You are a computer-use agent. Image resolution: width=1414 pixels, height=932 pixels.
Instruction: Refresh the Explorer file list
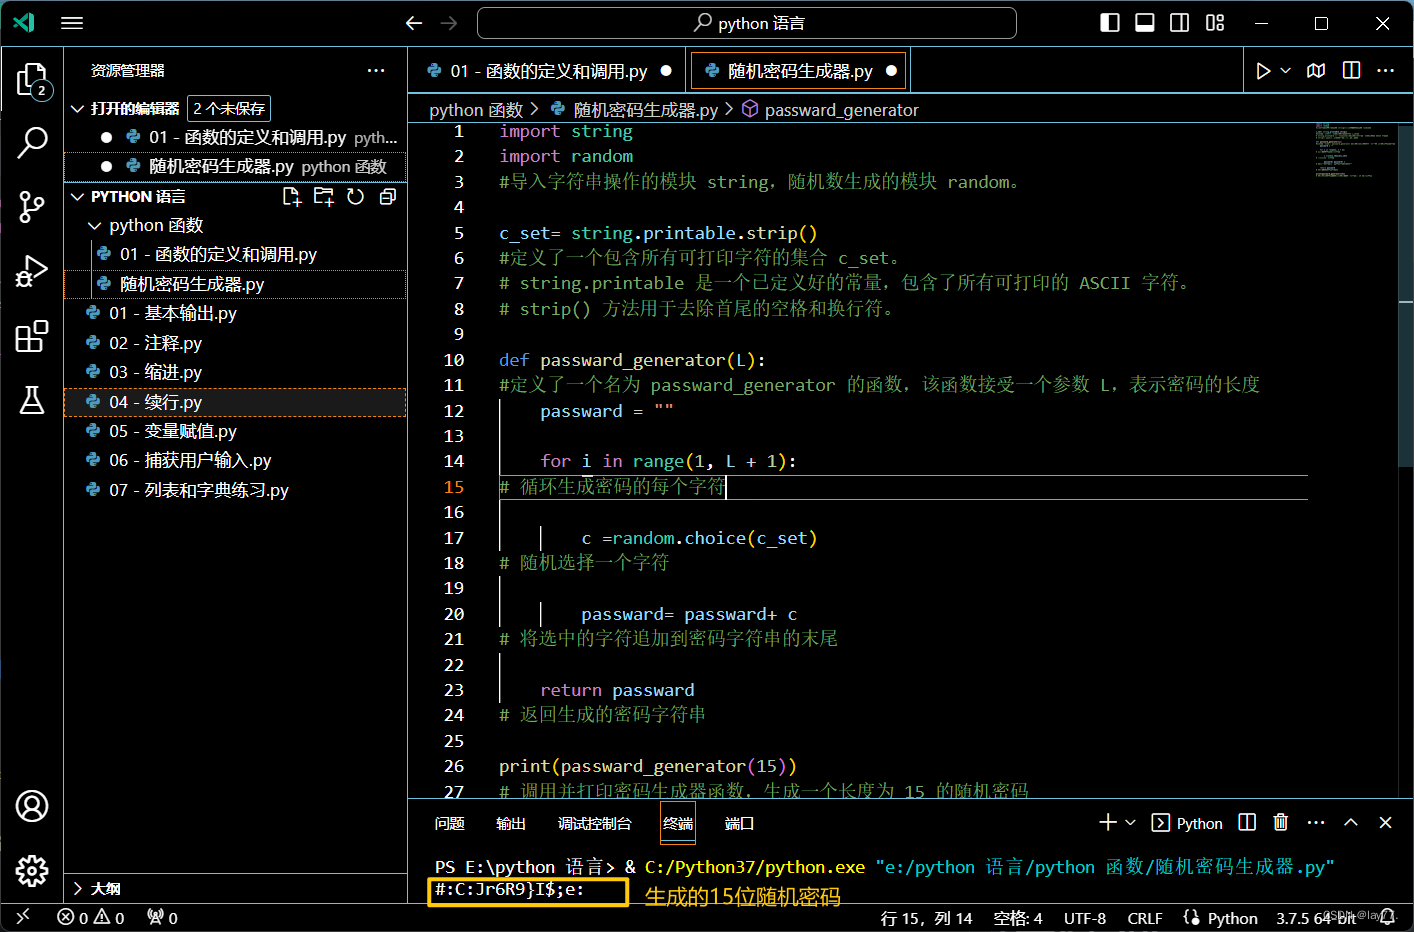[x=356, y=196]
